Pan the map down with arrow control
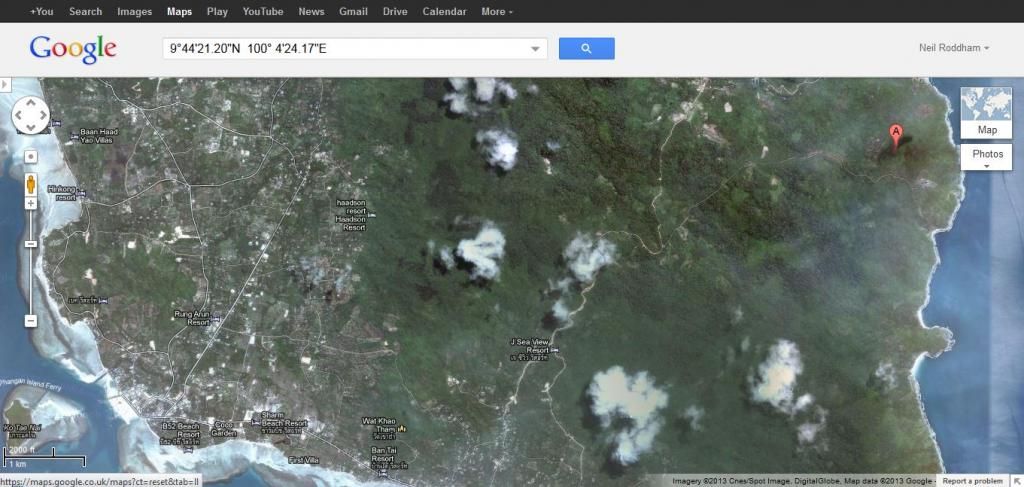Viewport: 1024px width, 487px height. tap(31, 127)
